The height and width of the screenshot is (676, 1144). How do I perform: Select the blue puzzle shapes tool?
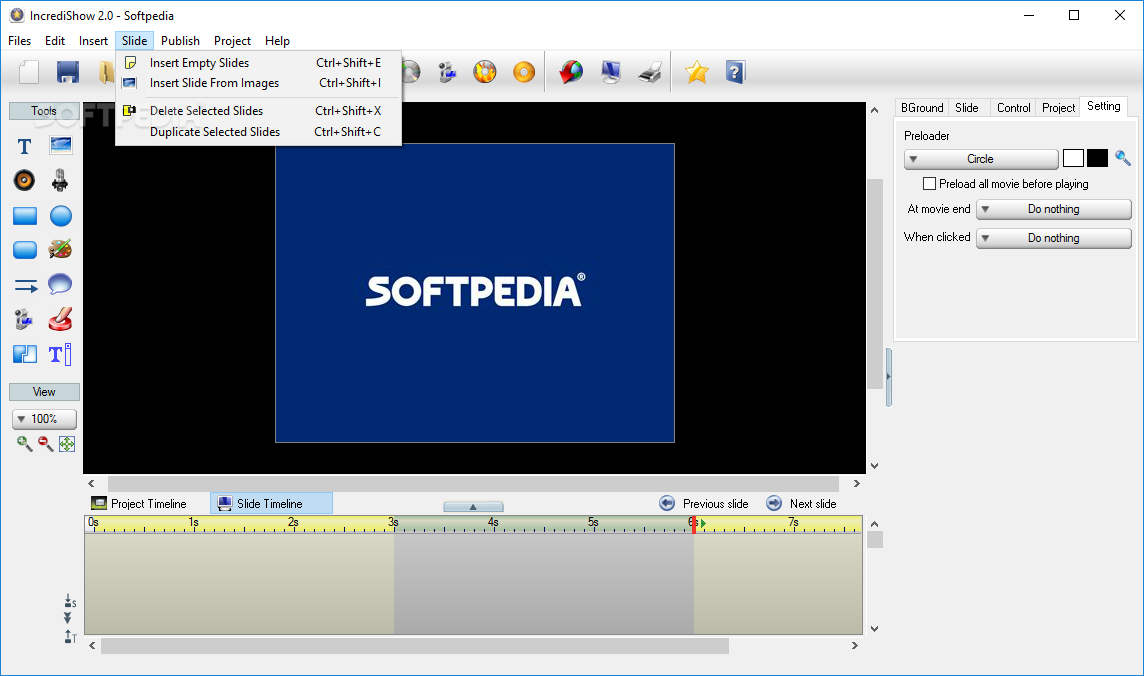[25, 354]
